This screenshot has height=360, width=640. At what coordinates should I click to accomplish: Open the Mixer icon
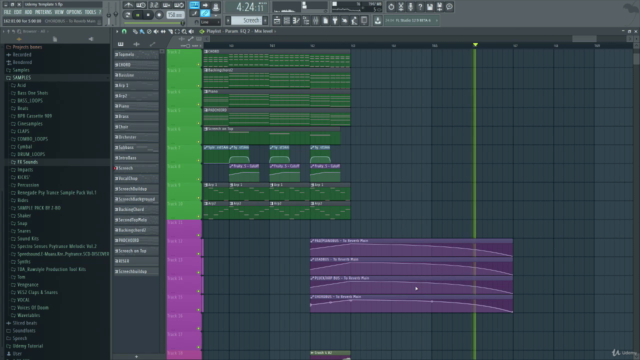(315, 20)
